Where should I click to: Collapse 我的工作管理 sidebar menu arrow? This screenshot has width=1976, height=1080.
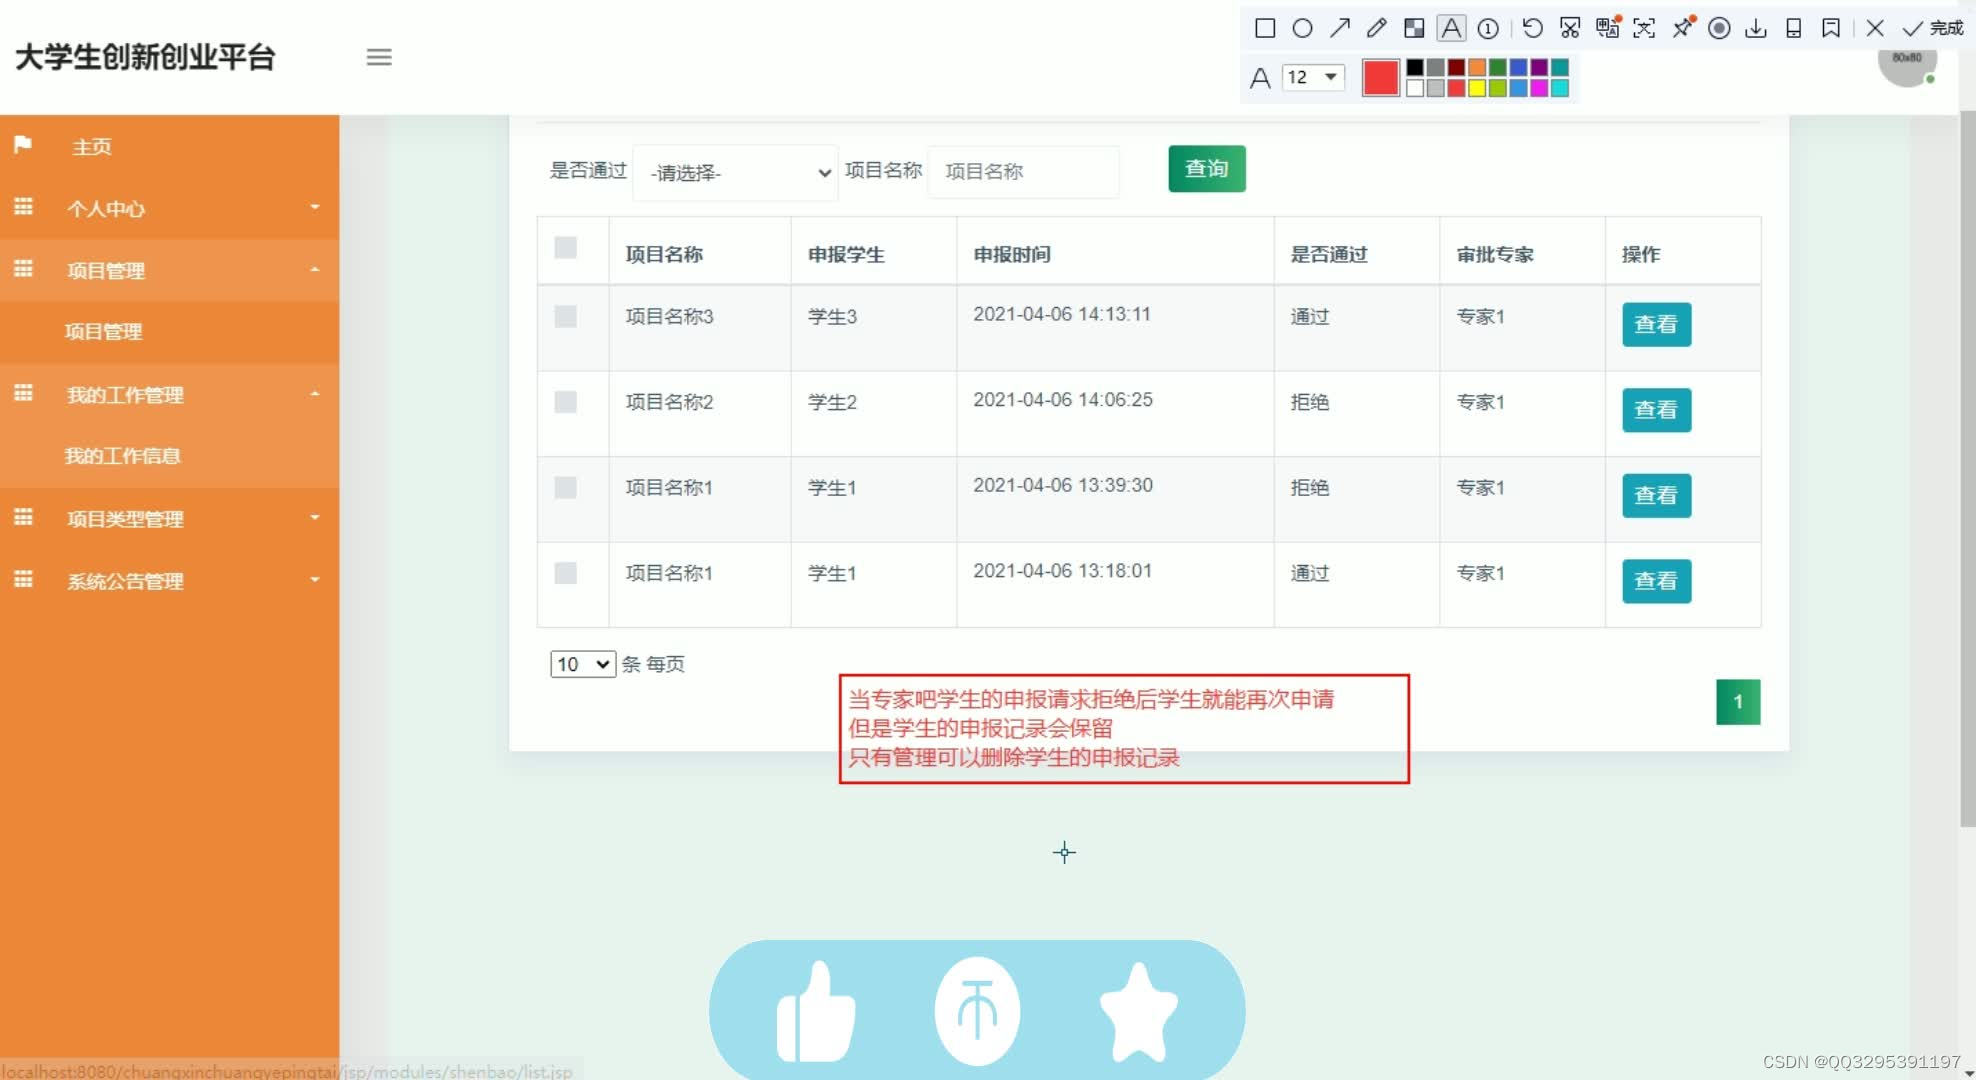pos(315,394)
